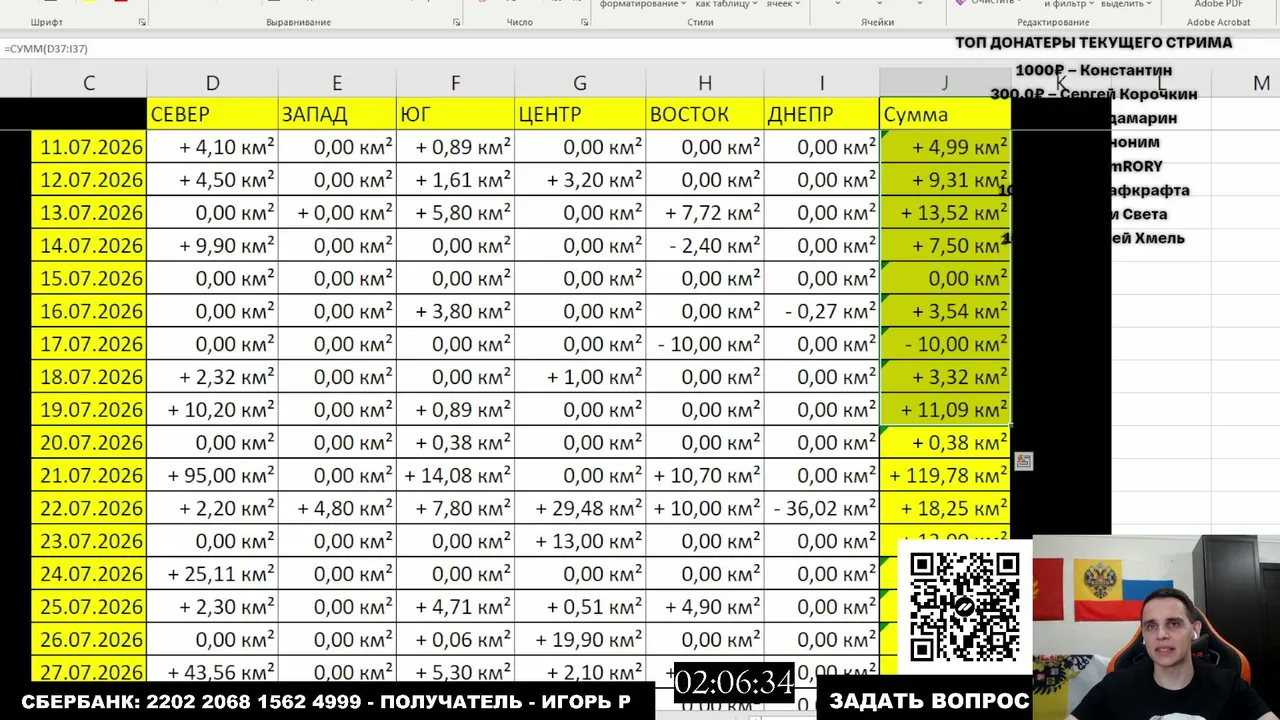Select column E header
The height and width of the screenshot is (720, 1280).
click(337, 84)
